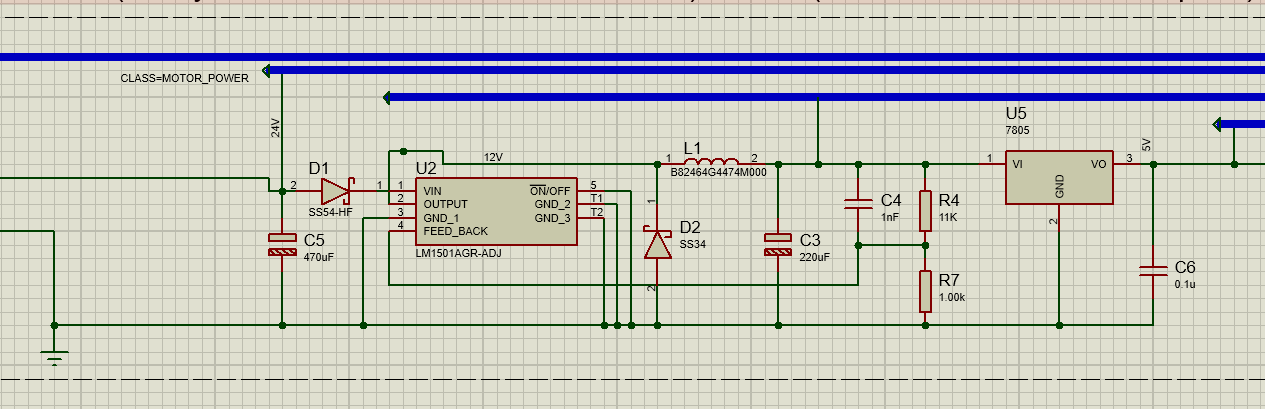Click the B82464G4474M000 part label
Viewport: 1265px width, 409px height.
point(718,172)
